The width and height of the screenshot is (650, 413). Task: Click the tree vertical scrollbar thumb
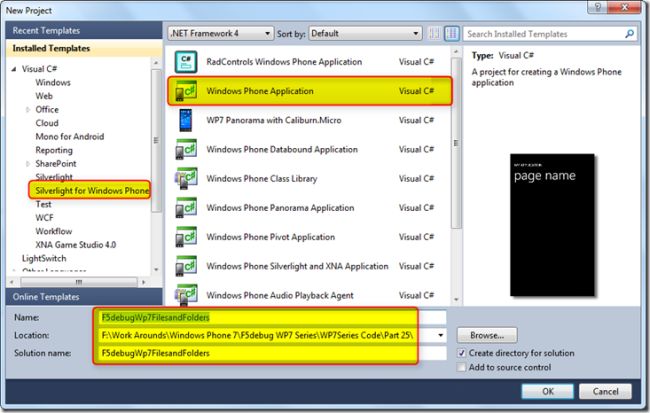pyautogui.click(x=156, y=140)
